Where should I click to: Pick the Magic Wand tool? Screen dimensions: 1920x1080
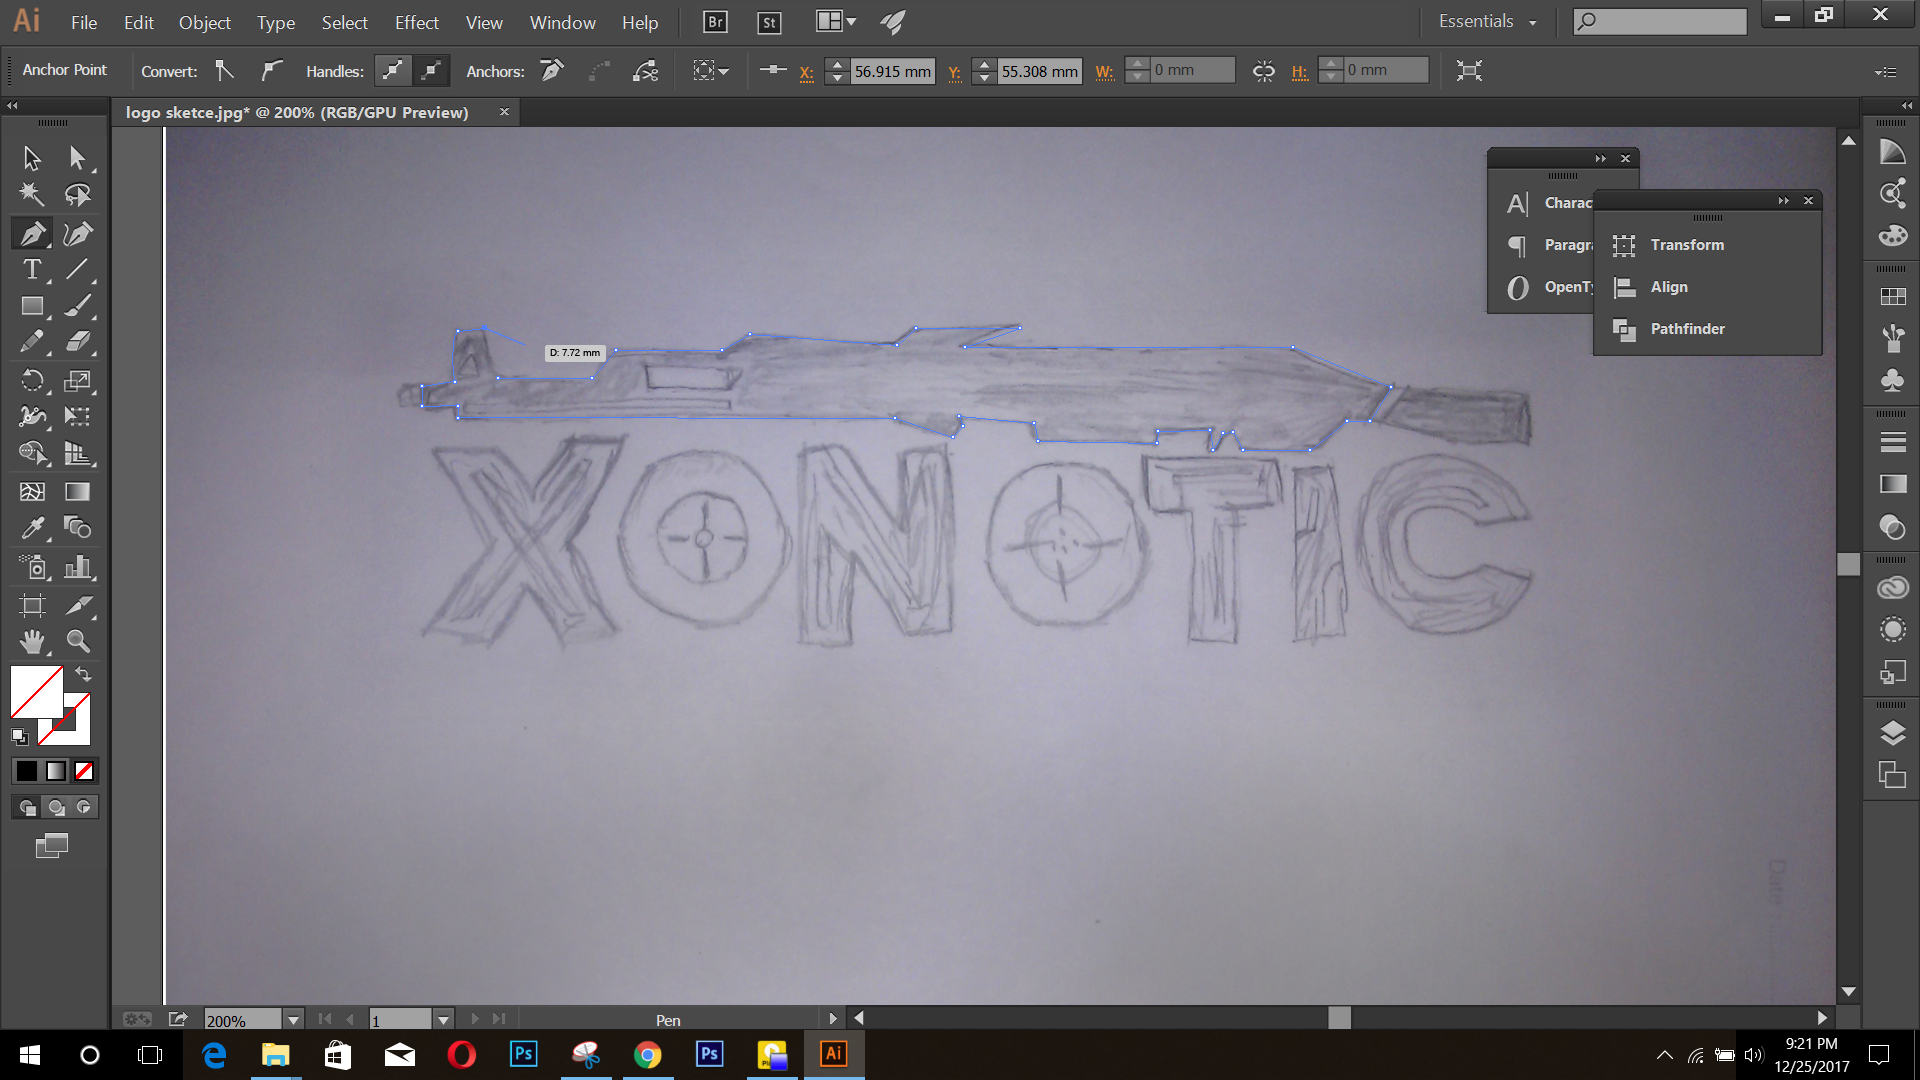click(32, 195)
